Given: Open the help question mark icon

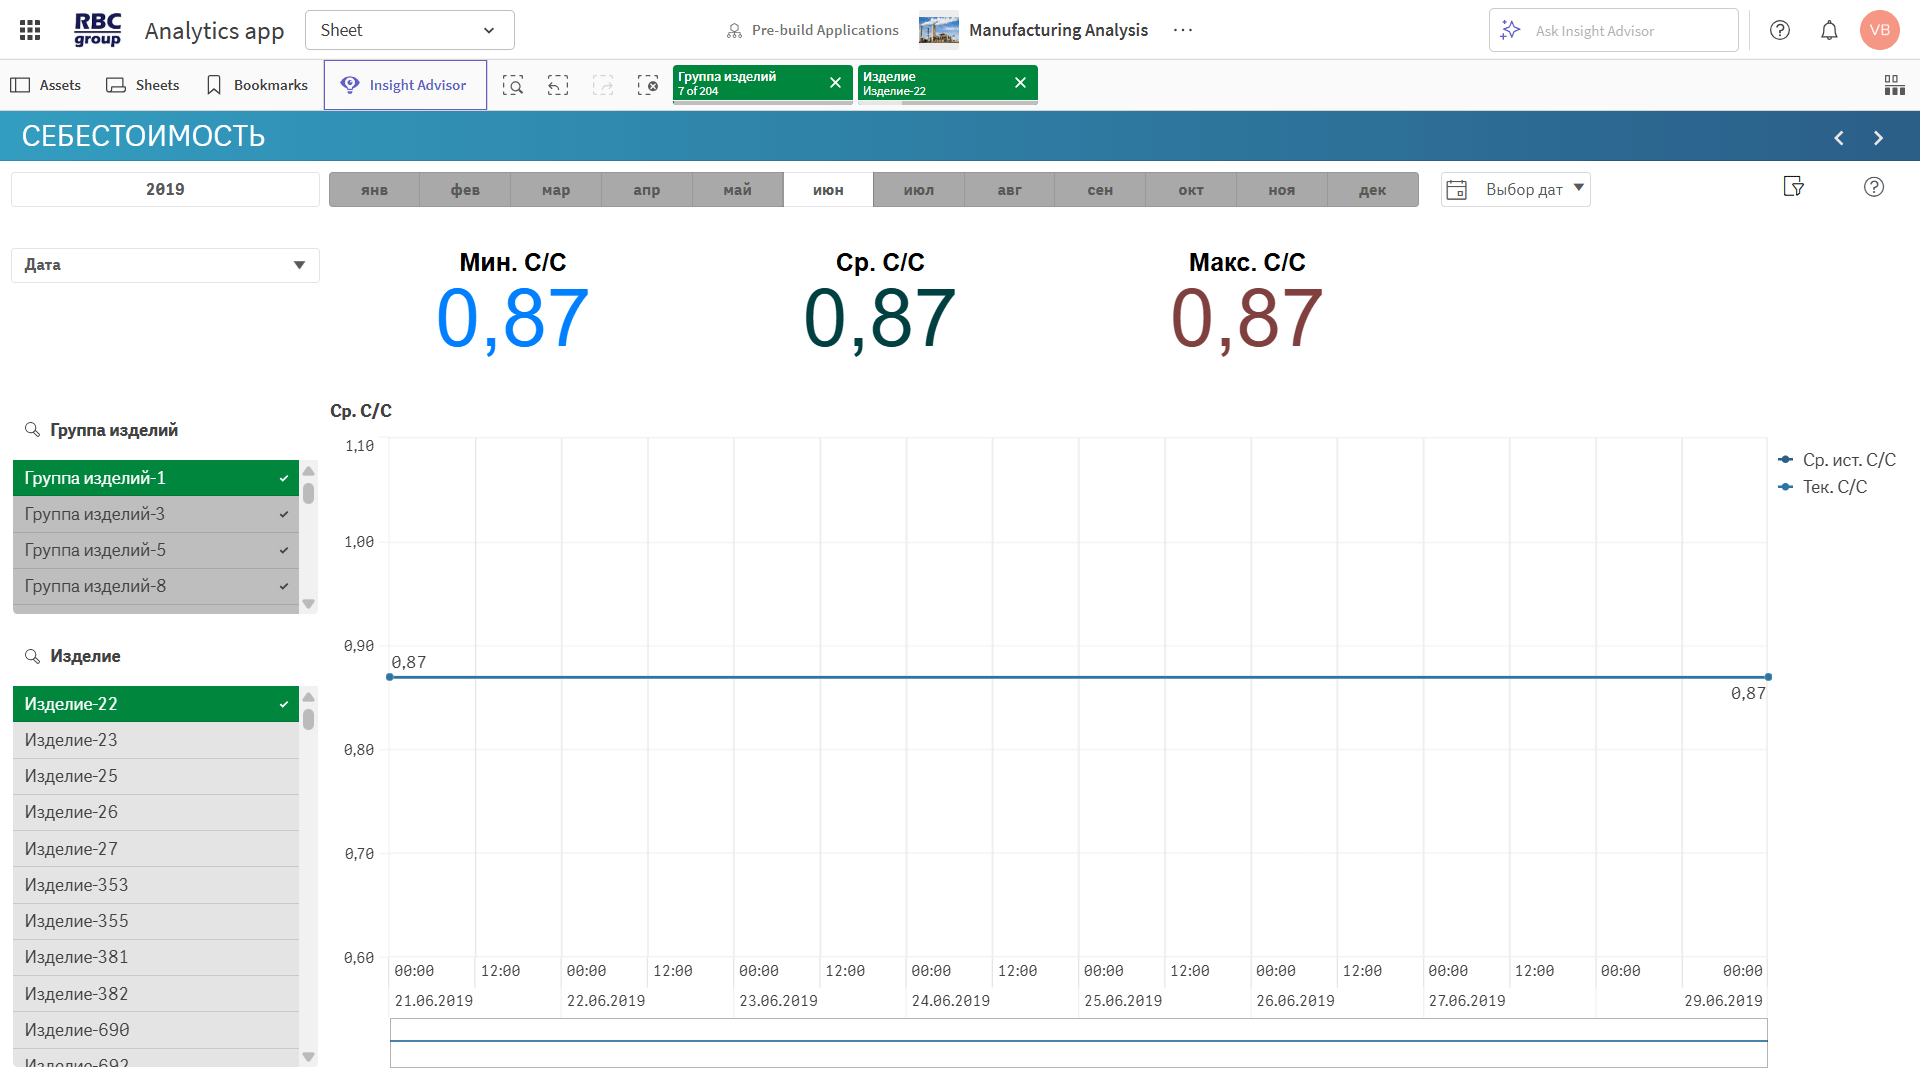Looking at the screenshot, I should click(x=1780, y=30).
